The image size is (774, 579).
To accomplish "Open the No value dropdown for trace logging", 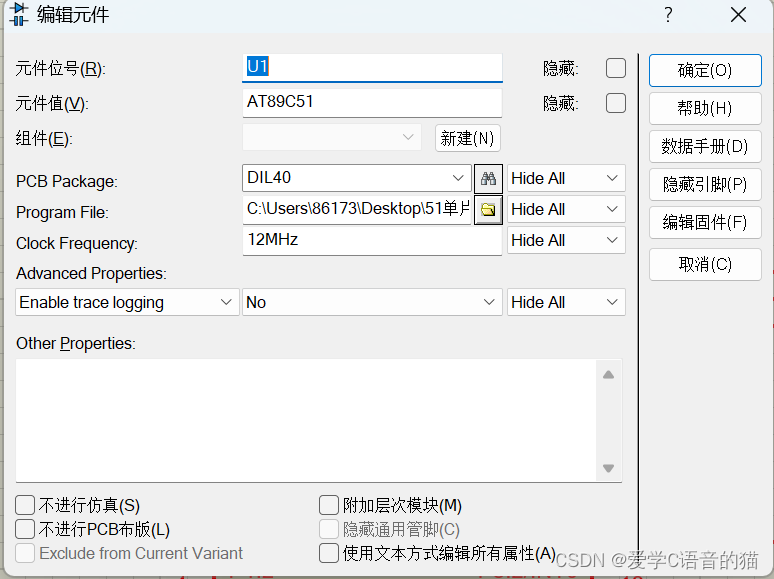I will pos(372,302).
